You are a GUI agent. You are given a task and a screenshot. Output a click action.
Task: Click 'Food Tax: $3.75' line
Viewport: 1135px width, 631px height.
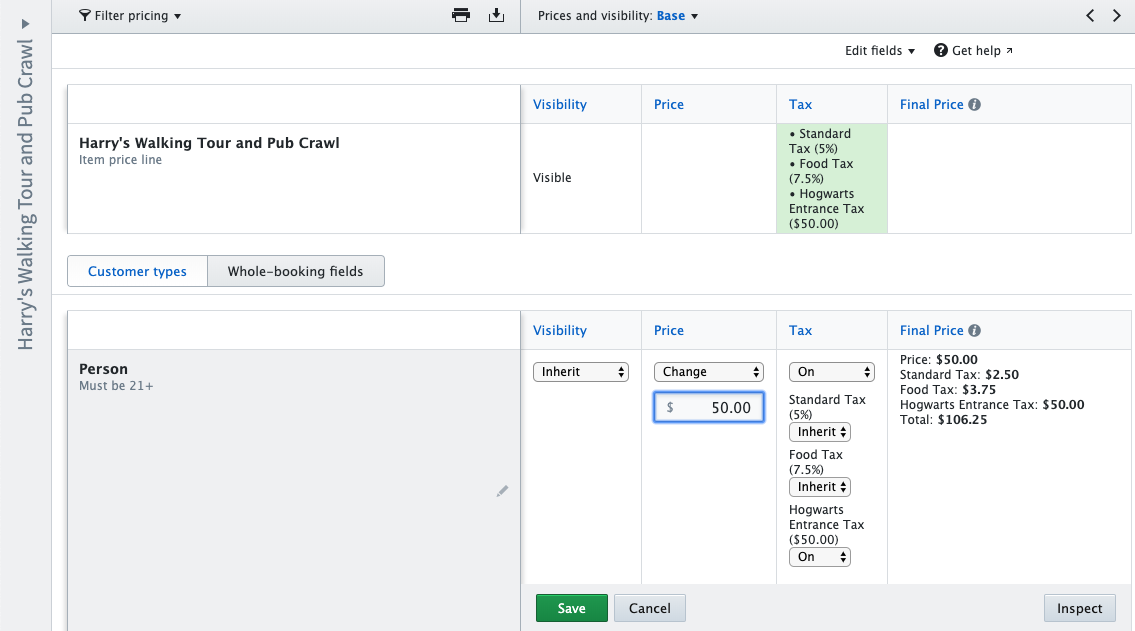coord(948,389)
